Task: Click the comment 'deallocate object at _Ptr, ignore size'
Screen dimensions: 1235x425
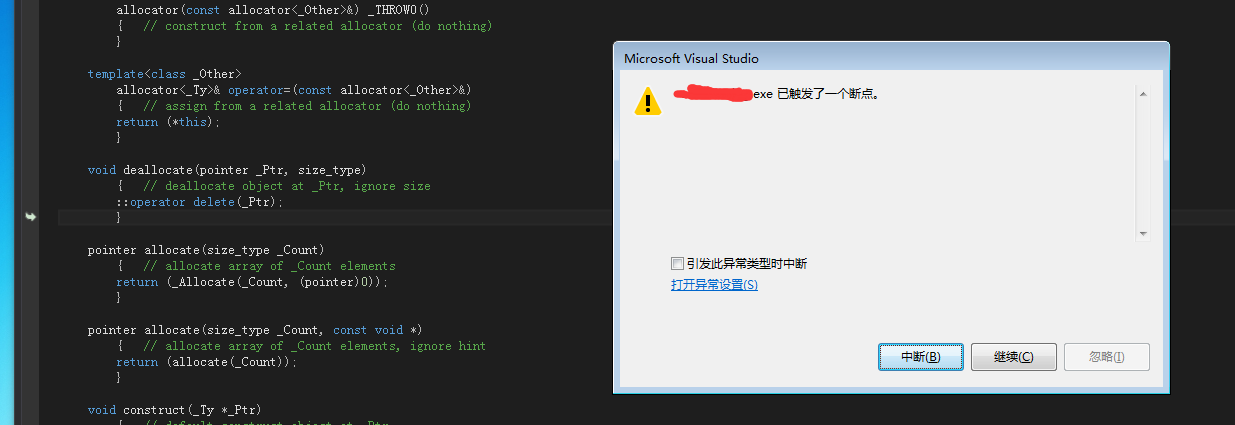Action: pyautogui.click(x=286, y=186)
